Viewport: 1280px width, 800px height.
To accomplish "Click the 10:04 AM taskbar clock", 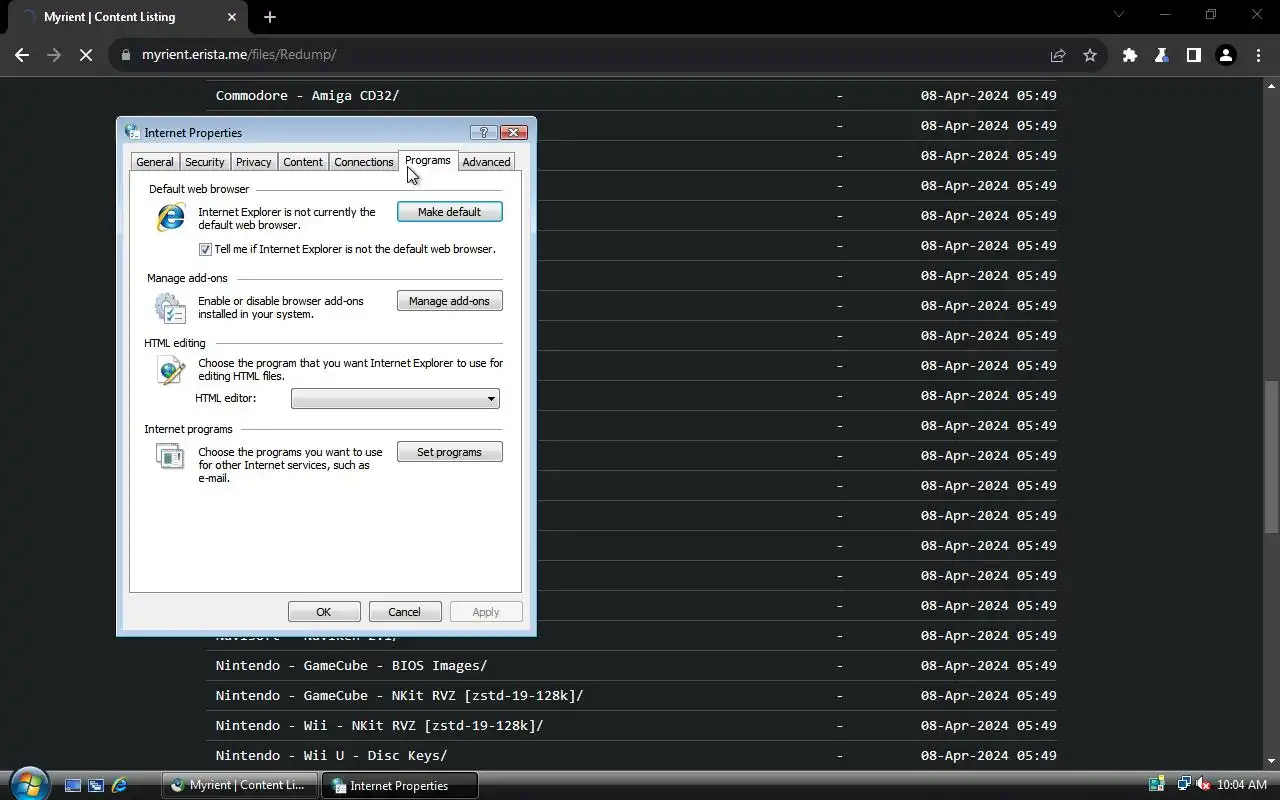I will pos(1242,785).
